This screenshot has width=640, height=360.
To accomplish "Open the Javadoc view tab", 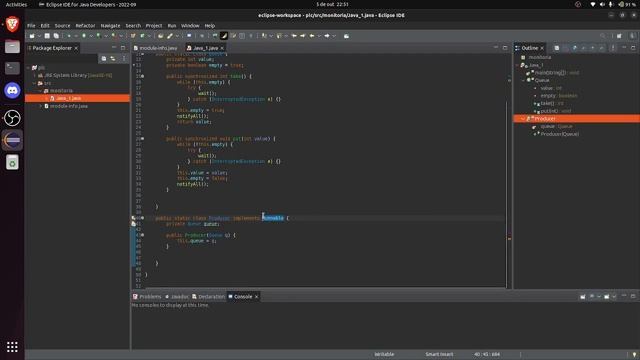I will (177, 297).
